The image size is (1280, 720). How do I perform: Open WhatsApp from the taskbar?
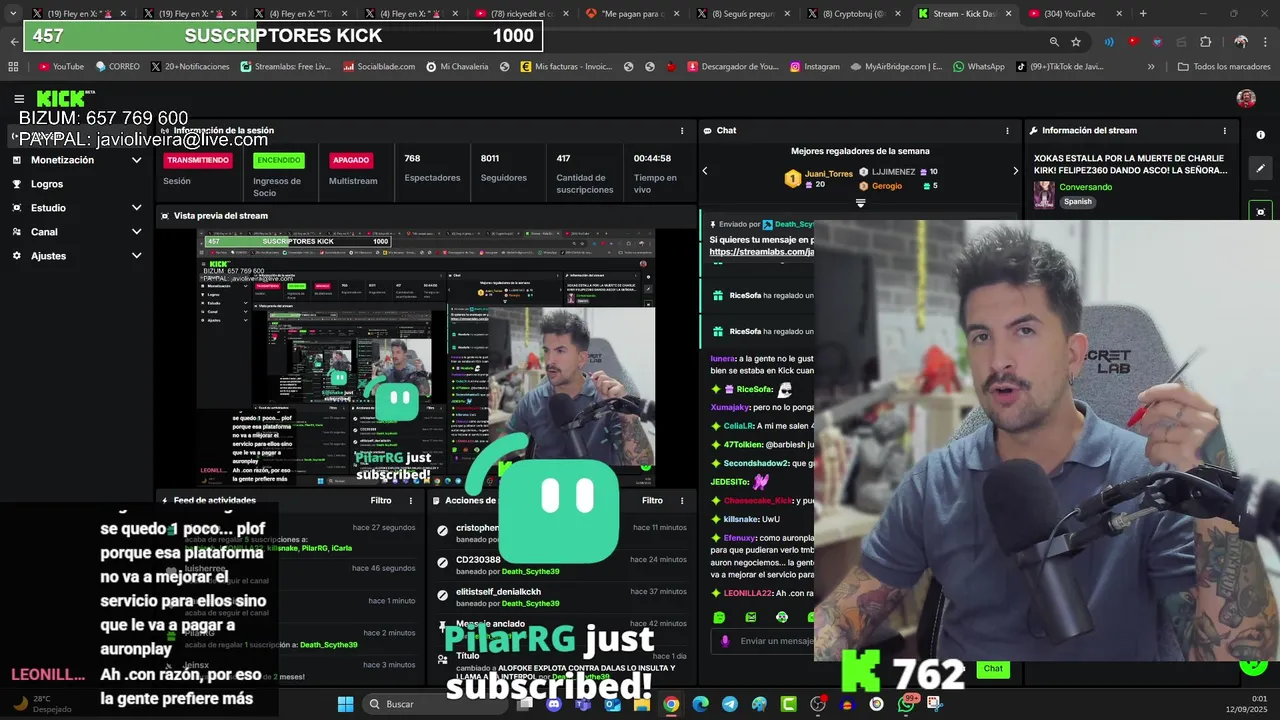coord(905,704)
